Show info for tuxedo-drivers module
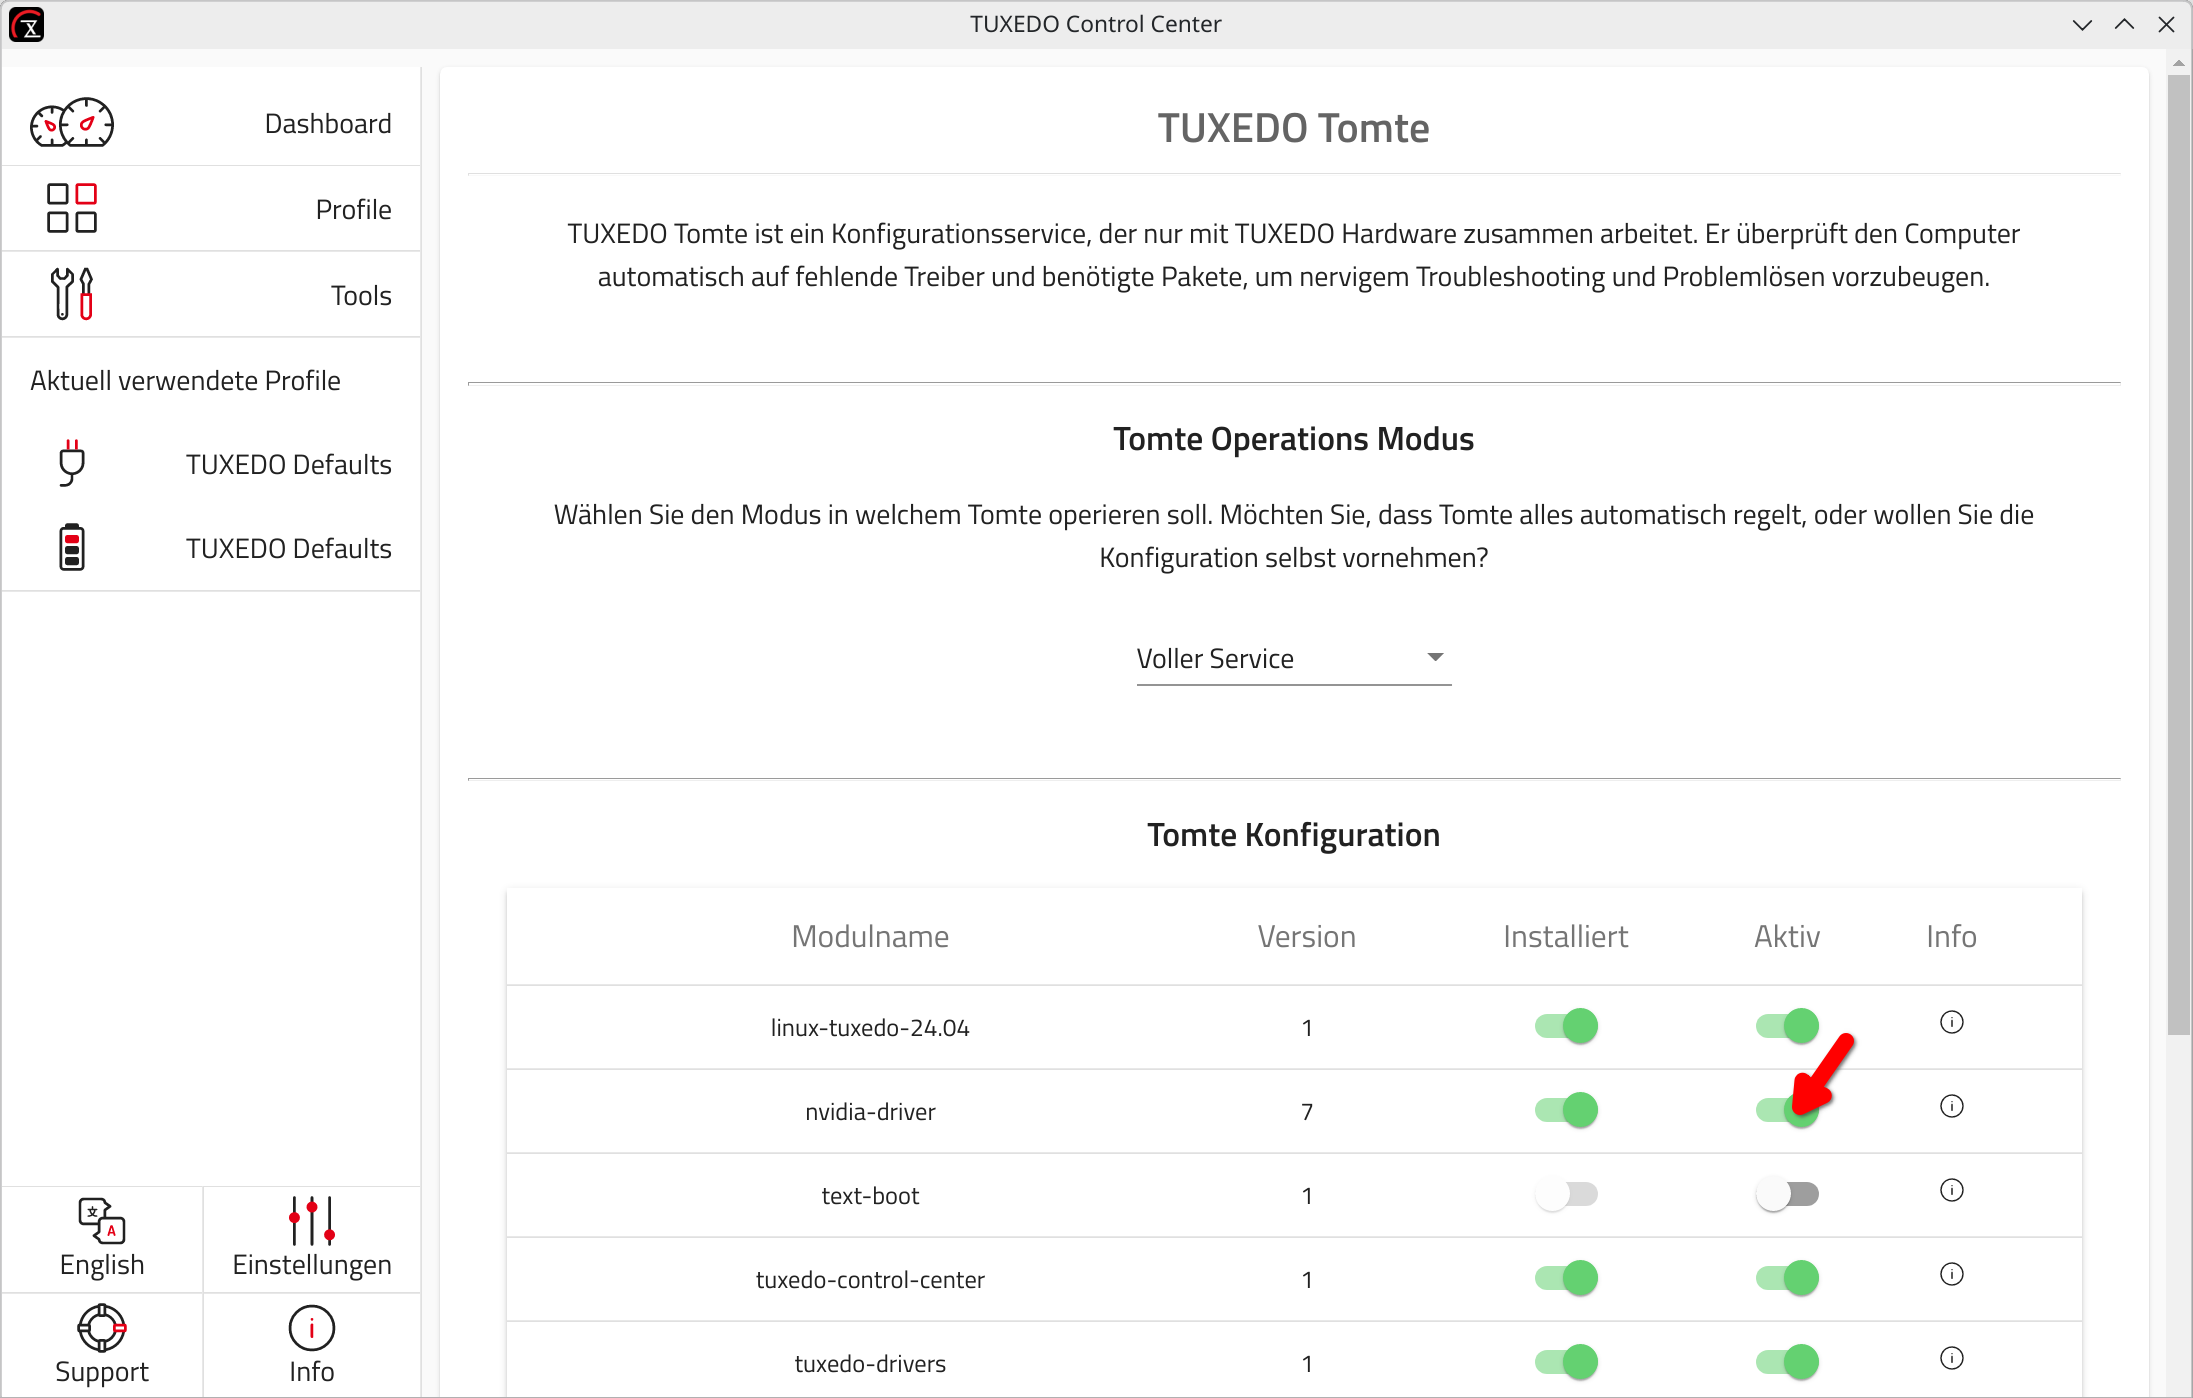Image resolution: width=2193 pixels, height=1398 pixels. pyautogui.click(x=1952, y=1358)
